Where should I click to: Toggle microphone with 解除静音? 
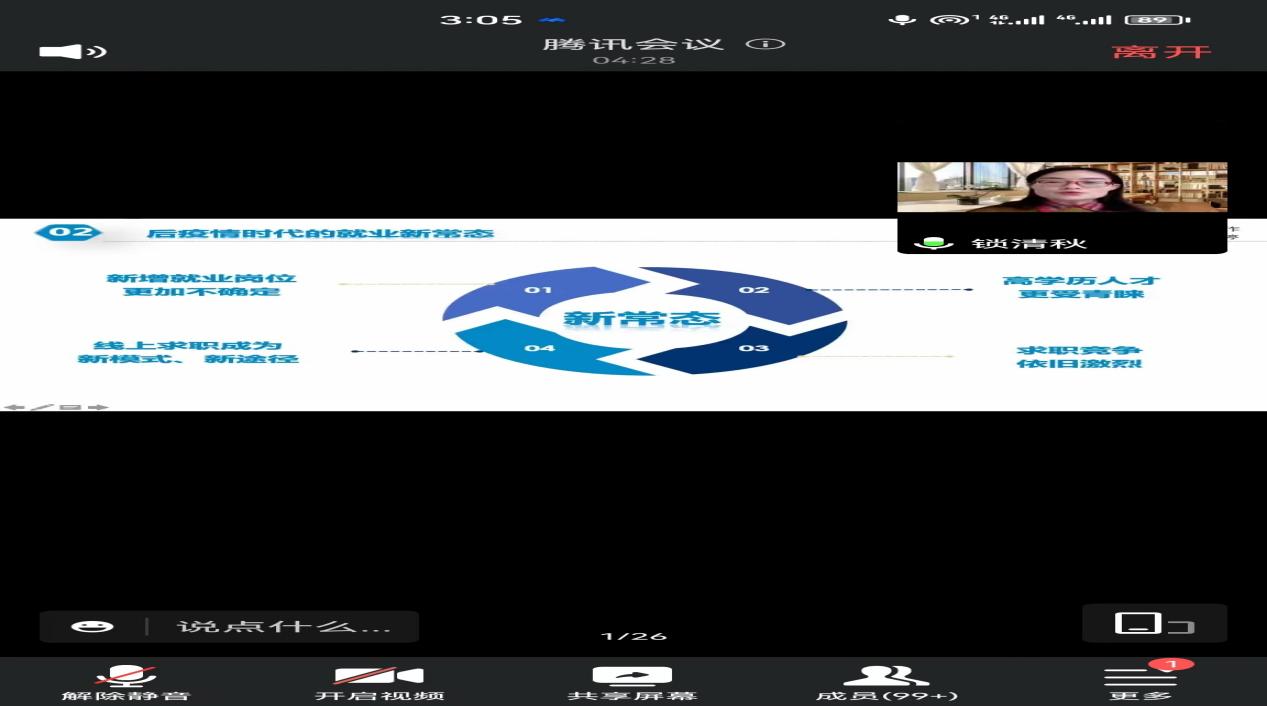[126, 682]
